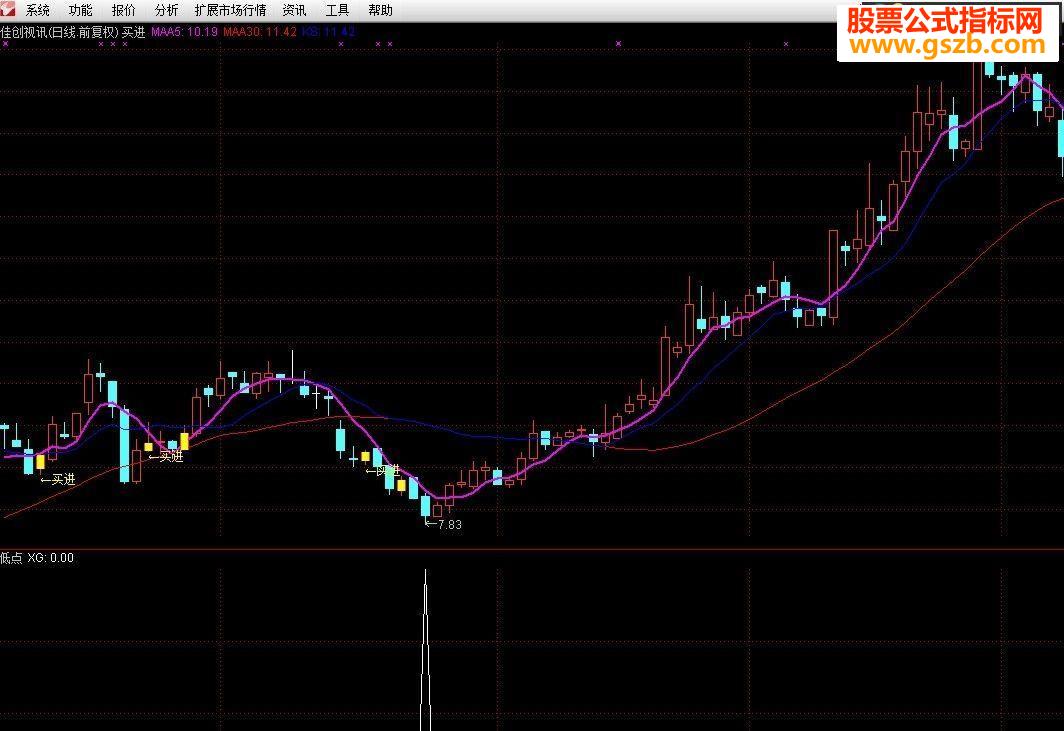Open the 资讯 menu
This screenshot has width=1064, height=731.
pyautogui.click(x=294, y=10)
